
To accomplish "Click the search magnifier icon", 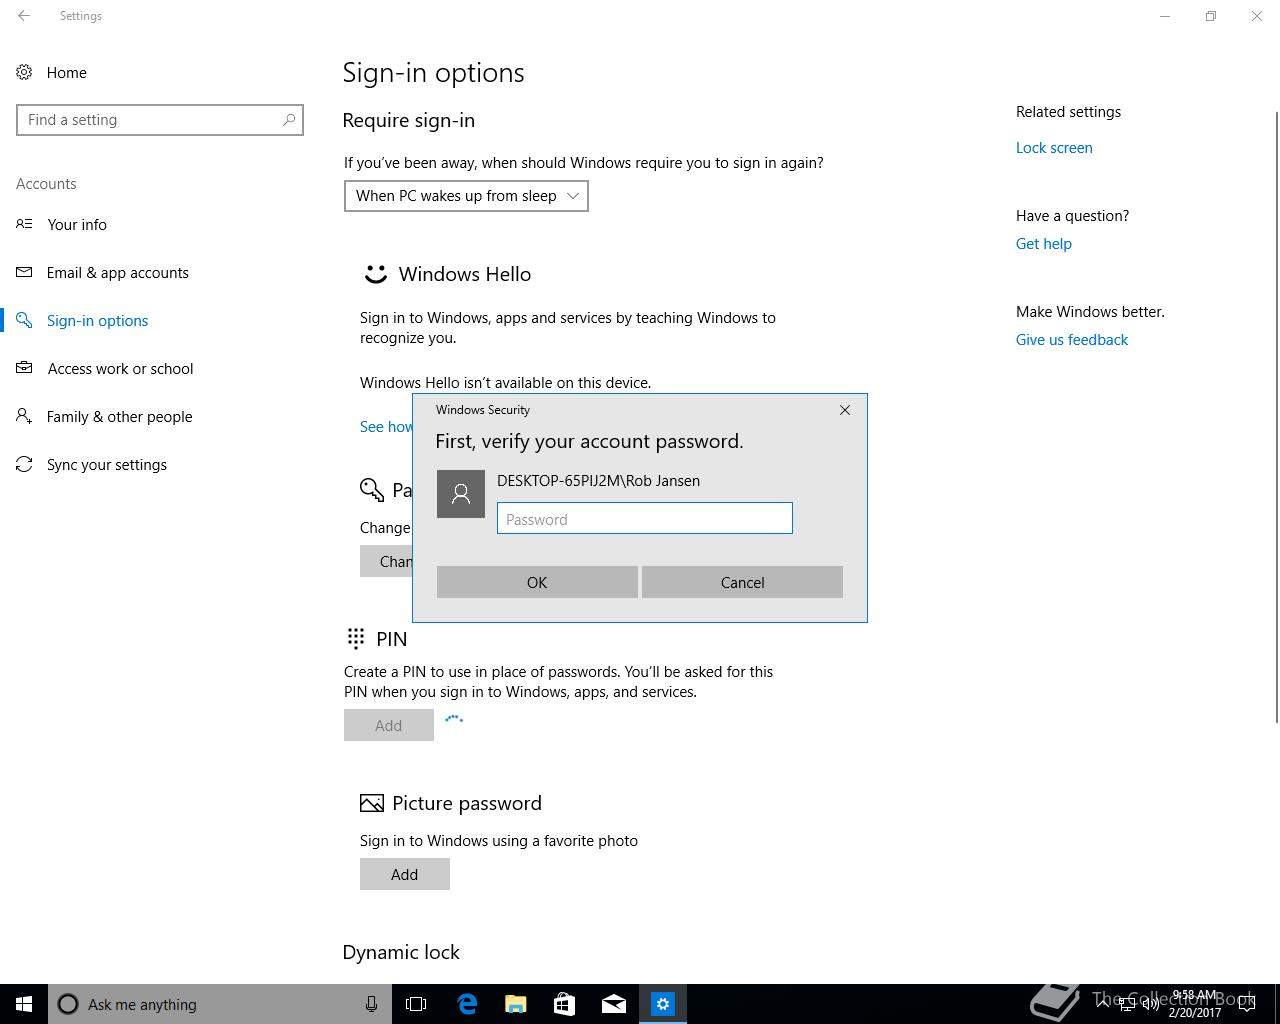I will pos(289,120).
